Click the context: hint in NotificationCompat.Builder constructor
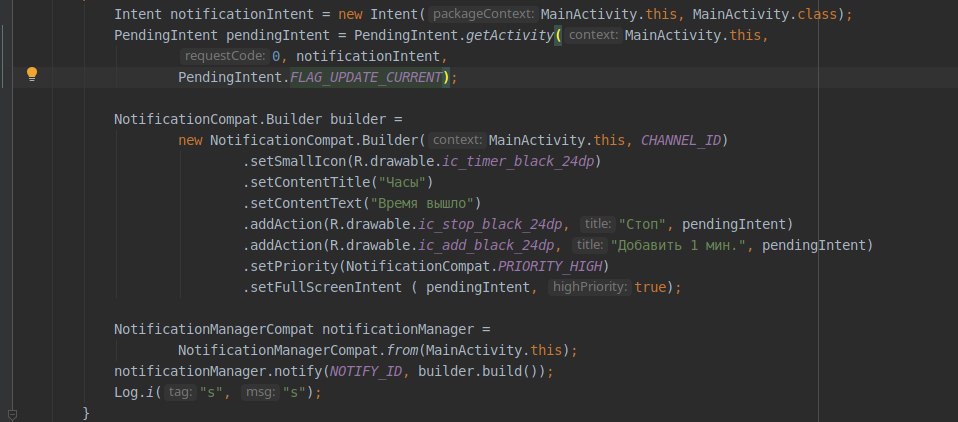This screenshot has height=422, width=958. 457,140
